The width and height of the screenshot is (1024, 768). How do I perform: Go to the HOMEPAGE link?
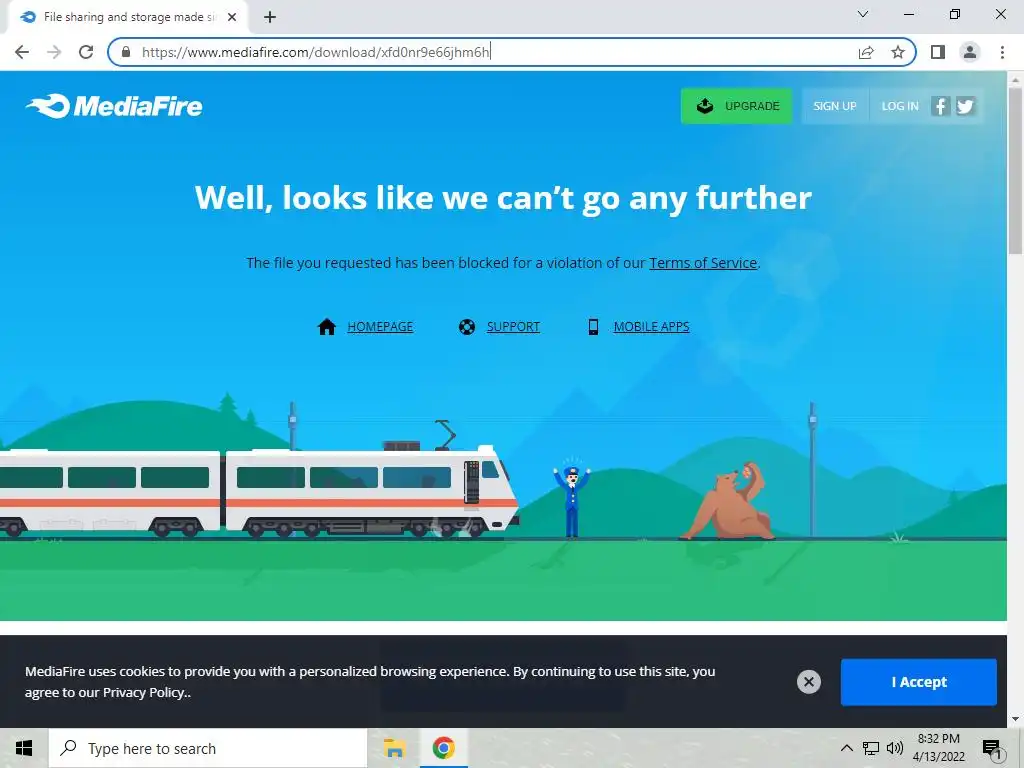tap(380, 327)
